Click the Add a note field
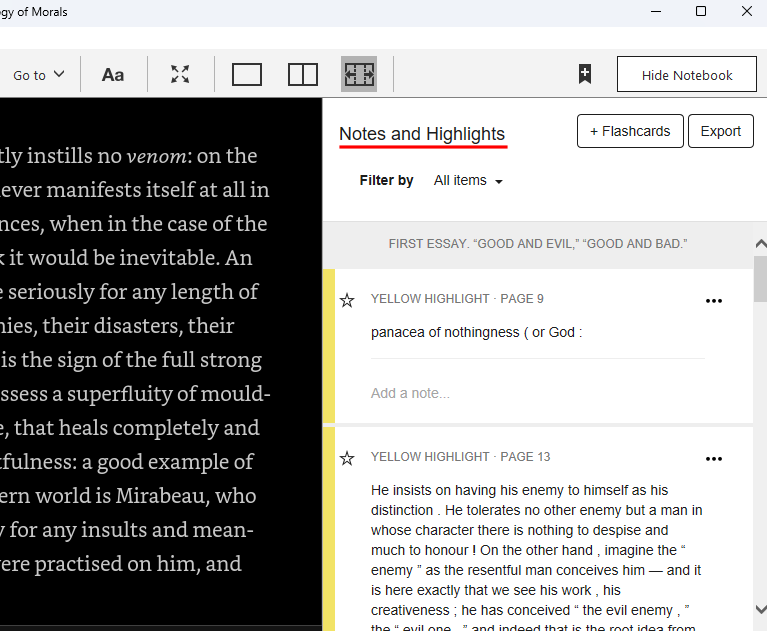The height and width of the screenshot is (631, 767). (411, 393)
